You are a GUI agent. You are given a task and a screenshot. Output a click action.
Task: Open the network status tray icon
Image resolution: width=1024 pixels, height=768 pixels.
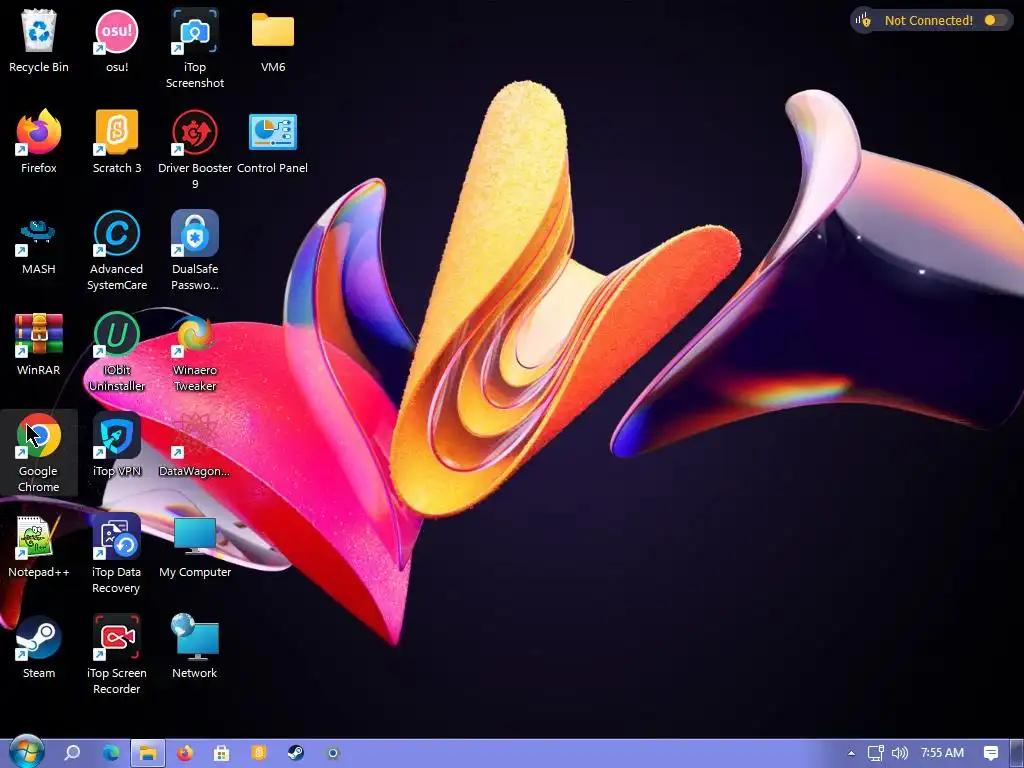[x=876, y=753]
